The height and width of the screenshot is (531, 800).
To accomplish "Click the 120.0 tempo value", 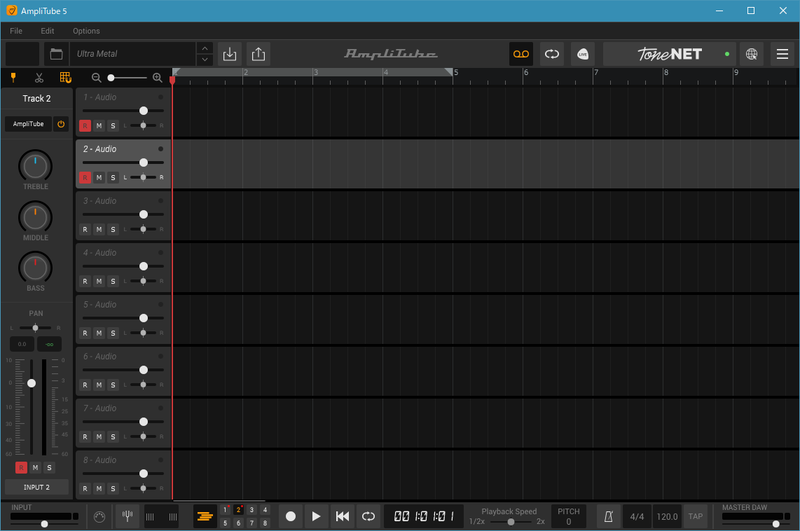I will pyautogui.click(x=667, y=516).
